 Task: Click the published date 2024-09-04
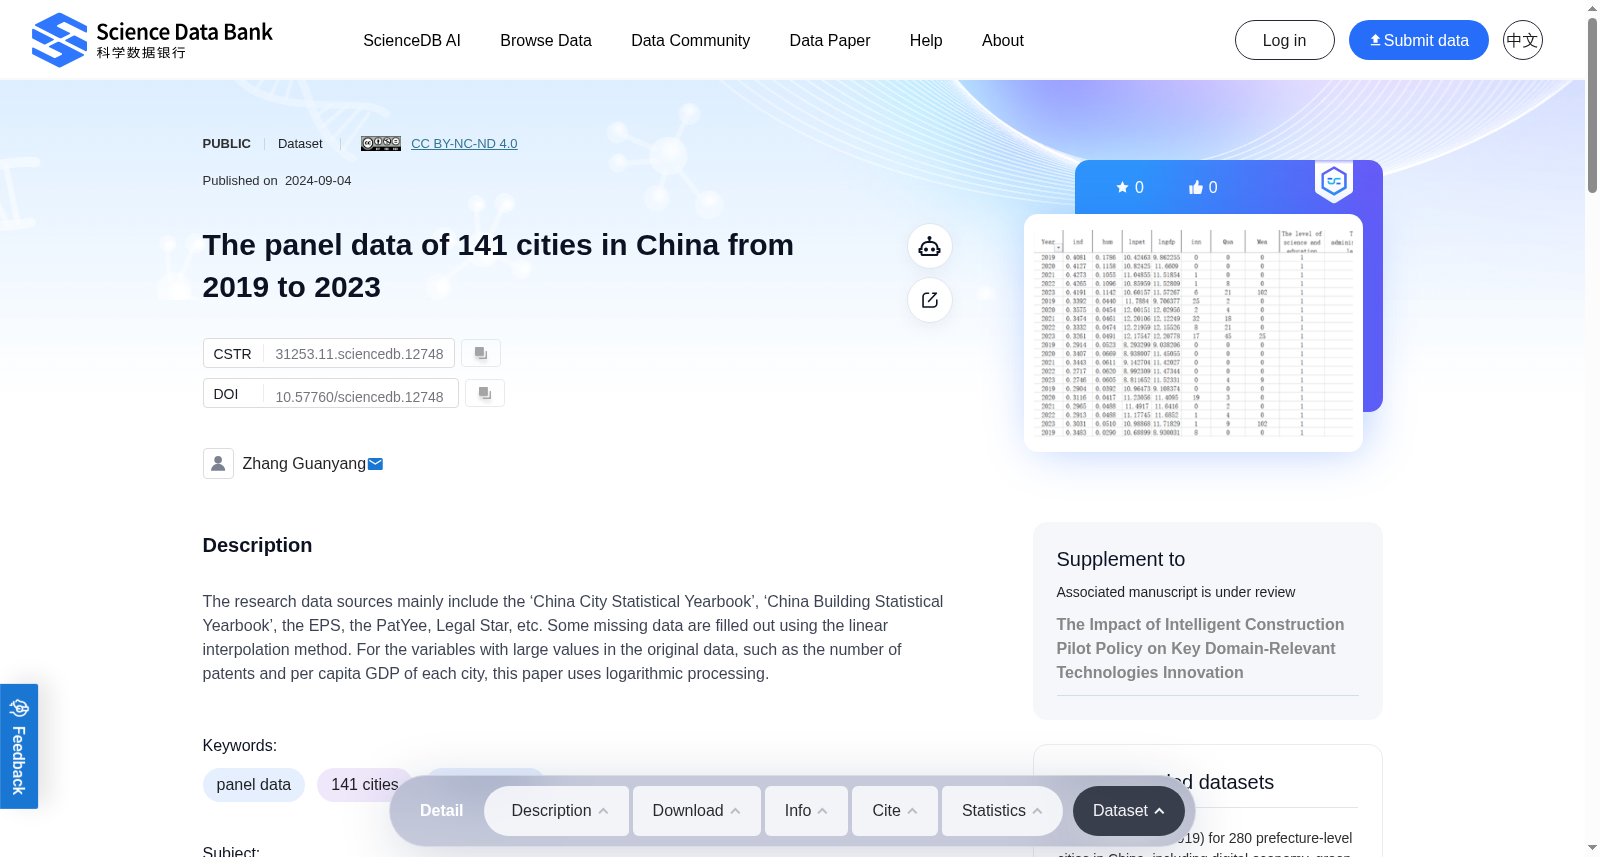coord(318,181)
